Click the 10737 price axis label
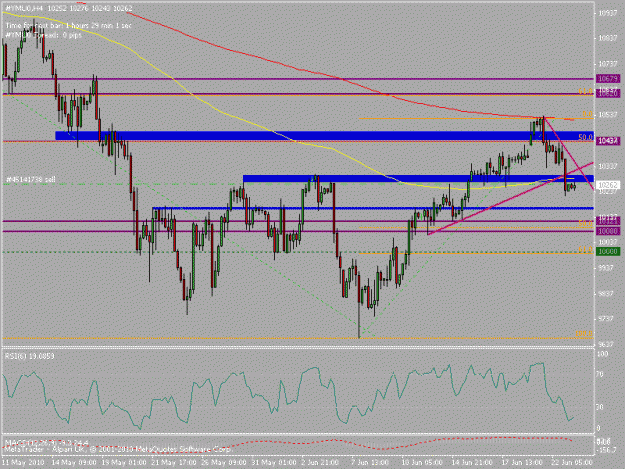The image size is (625, 469). 607,64
